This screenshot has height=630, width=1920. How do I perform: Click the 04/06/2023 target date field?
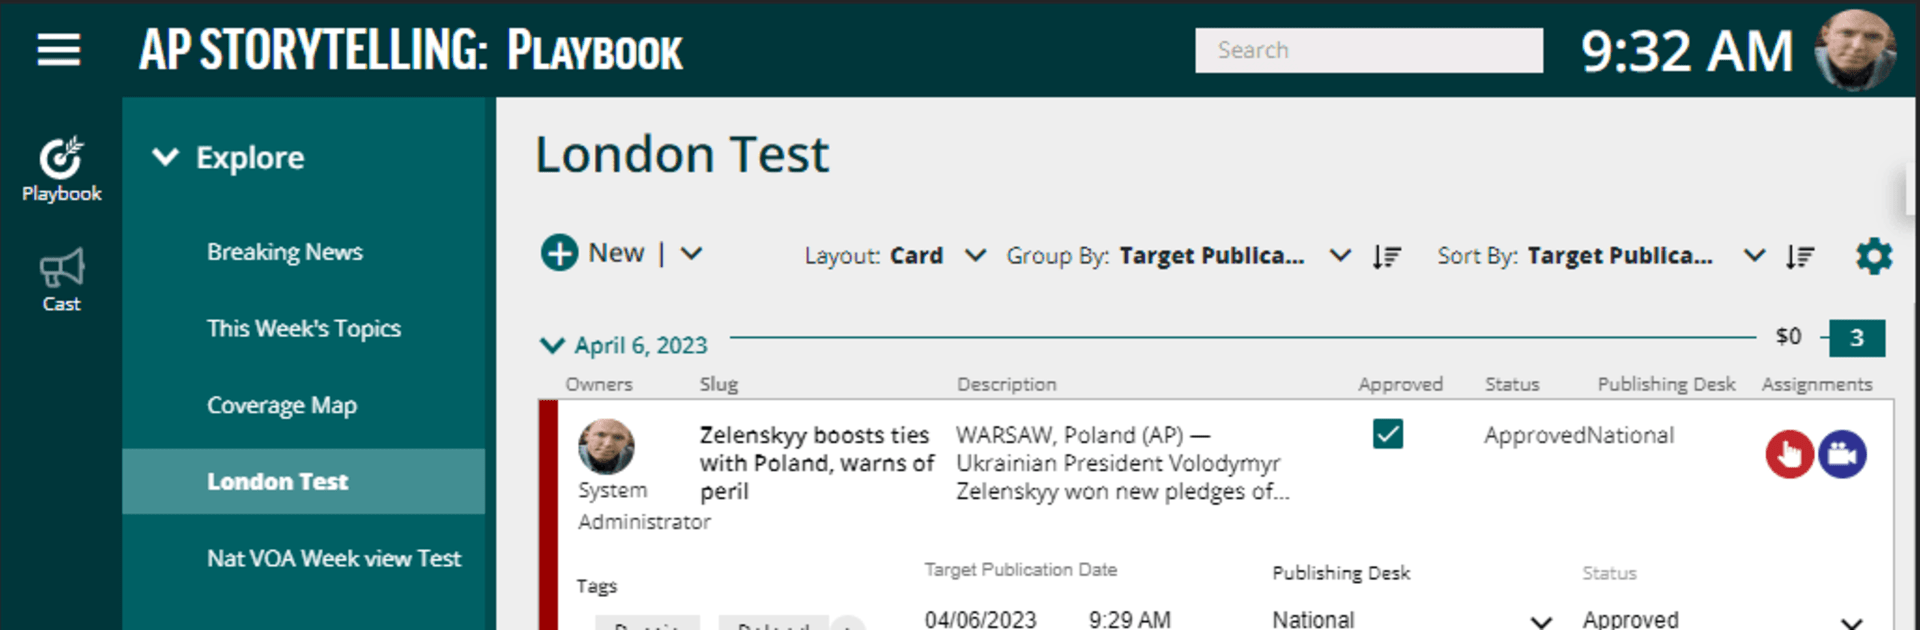coord(980,619)
